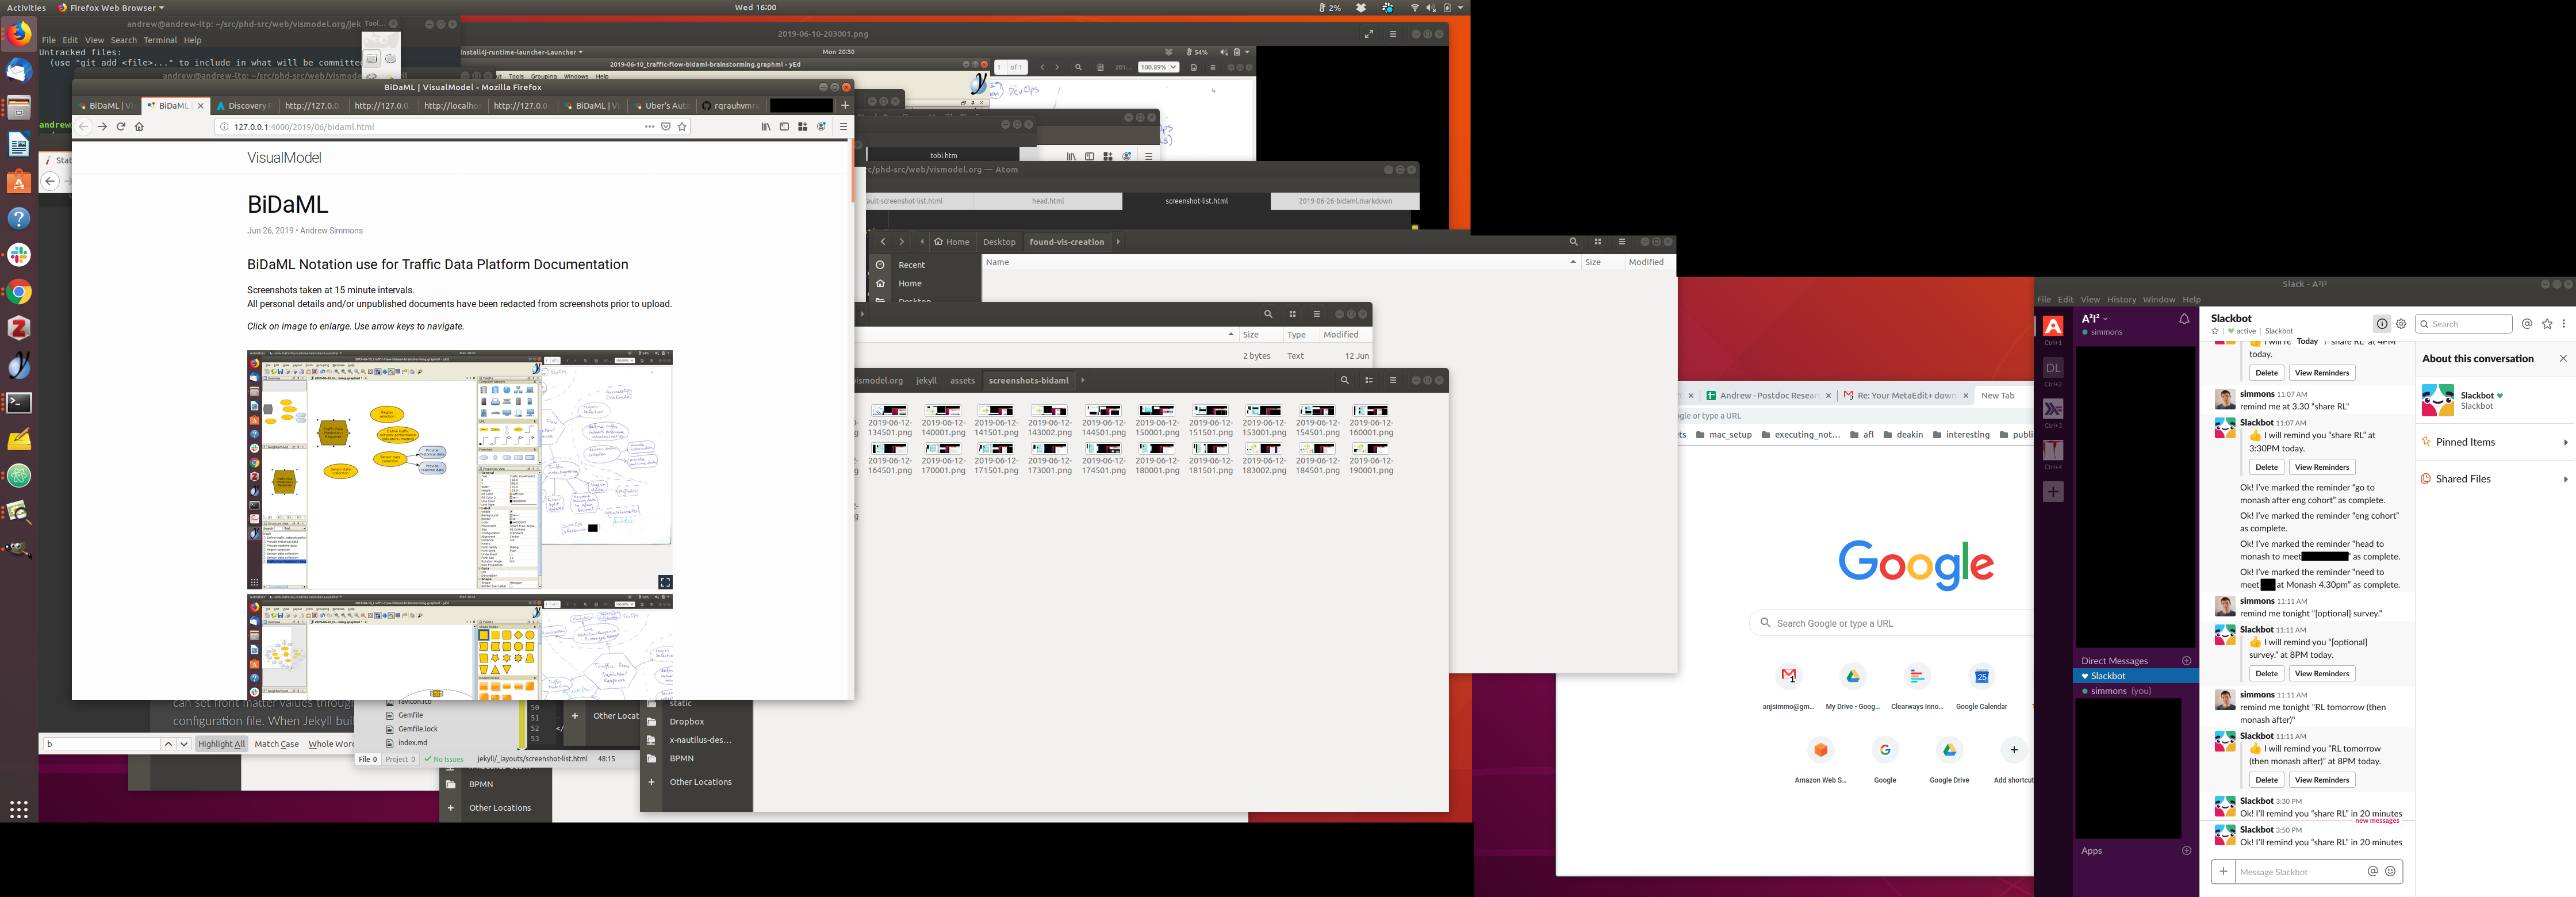Open Slack conversation settings gear
Viewport: 2576px width, 897px height.
[x=2401, y=324]
